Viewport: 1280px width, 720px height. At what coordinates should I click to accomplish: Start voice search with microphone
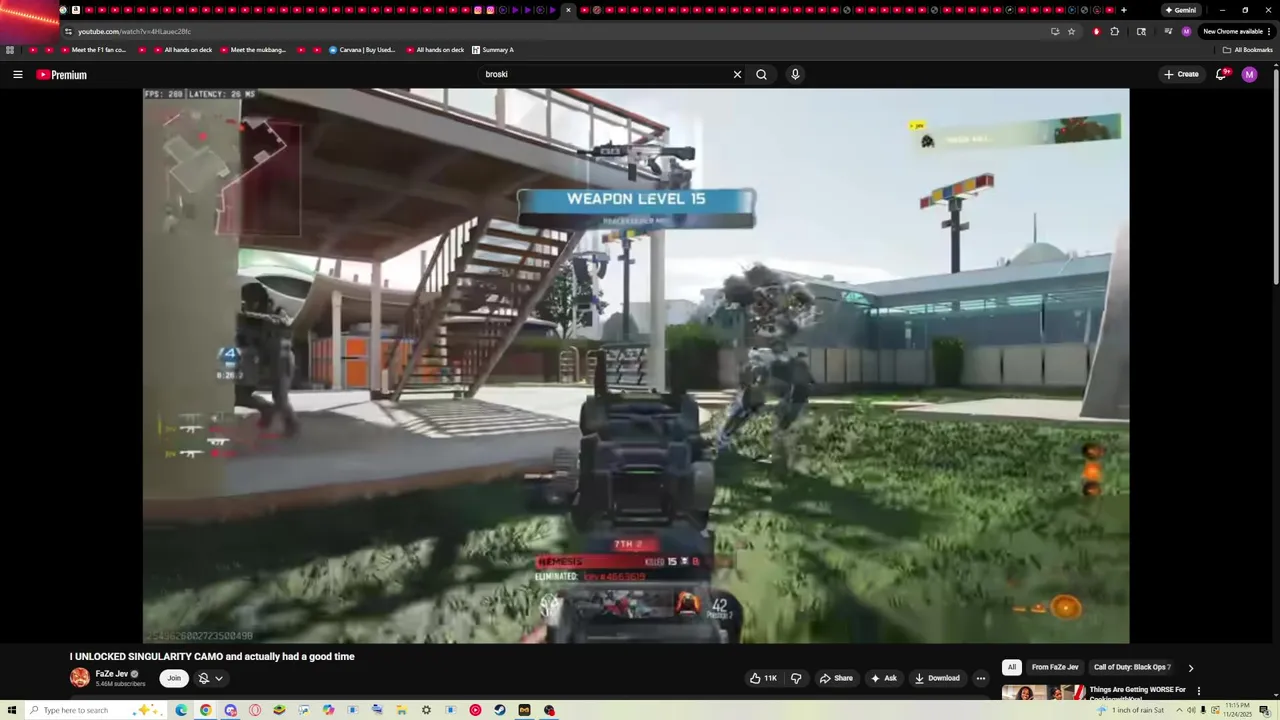click(795, 75)
